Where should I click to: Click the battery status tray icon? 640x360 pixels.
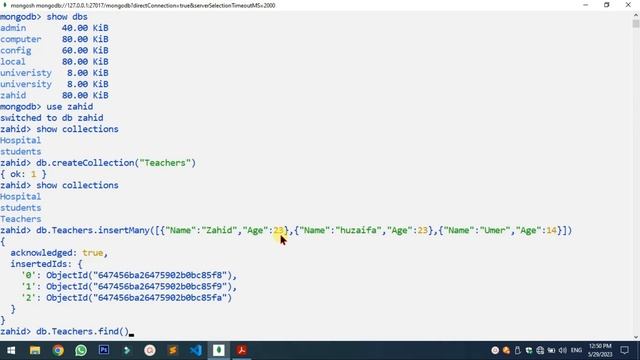551,350
